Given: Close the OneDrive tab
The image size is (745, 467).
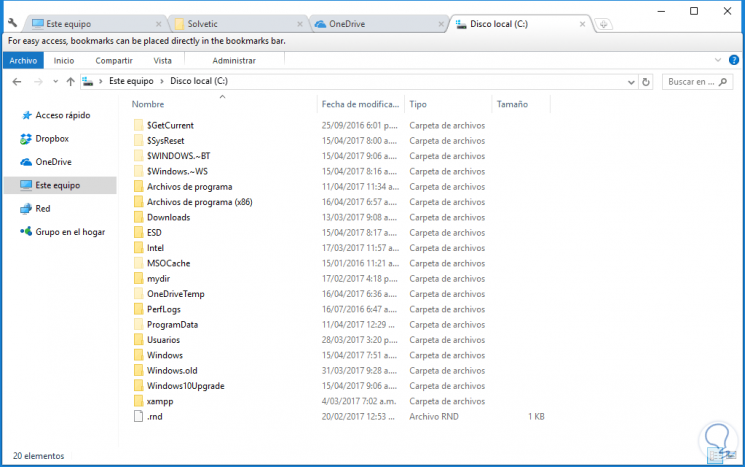Looking at the screenshot, I should [441, 24].
